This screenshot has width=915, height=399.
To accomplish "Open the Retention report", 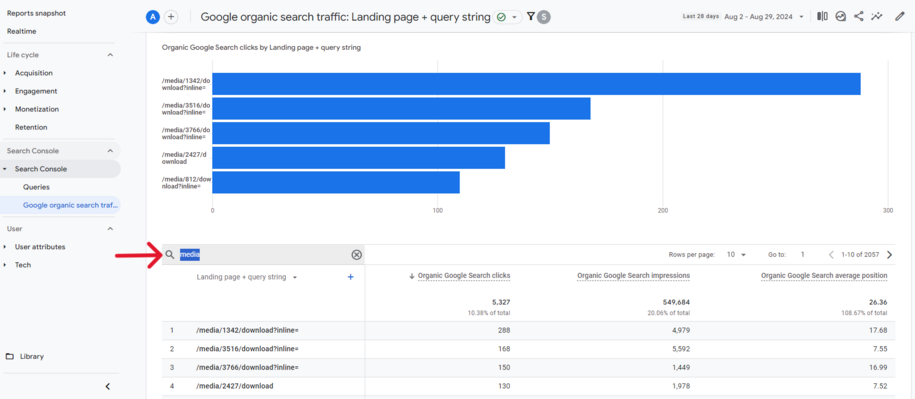I will click(x=31, y=127).
